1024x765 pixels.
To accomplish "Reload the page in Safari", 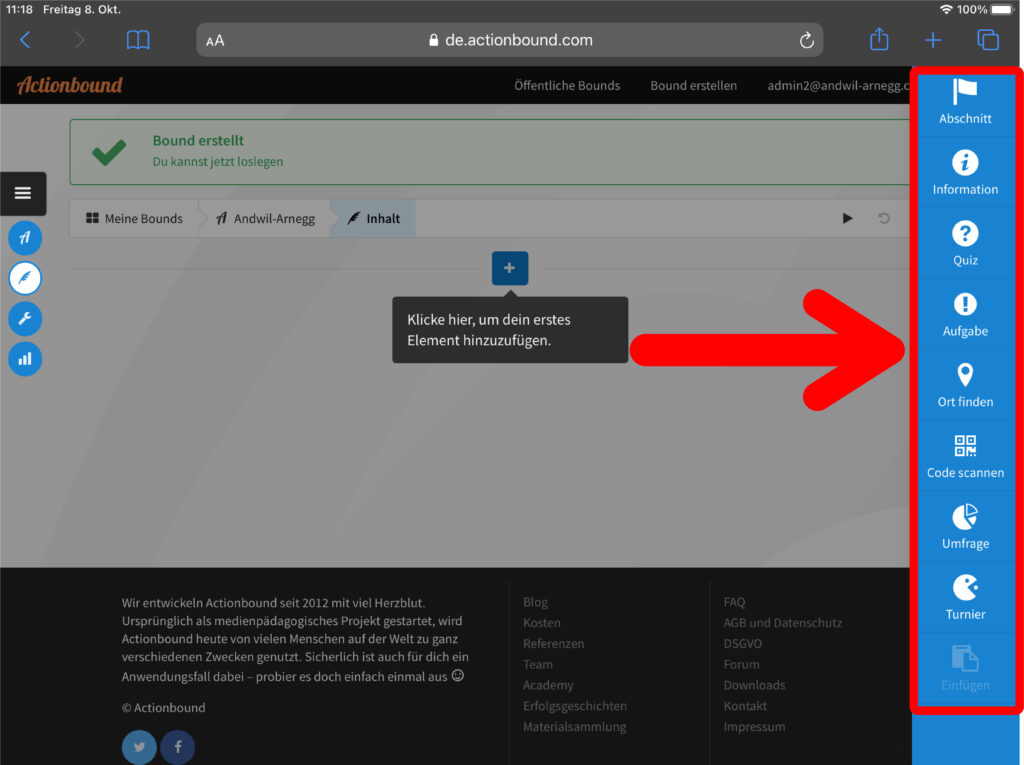I will point(806,40).
